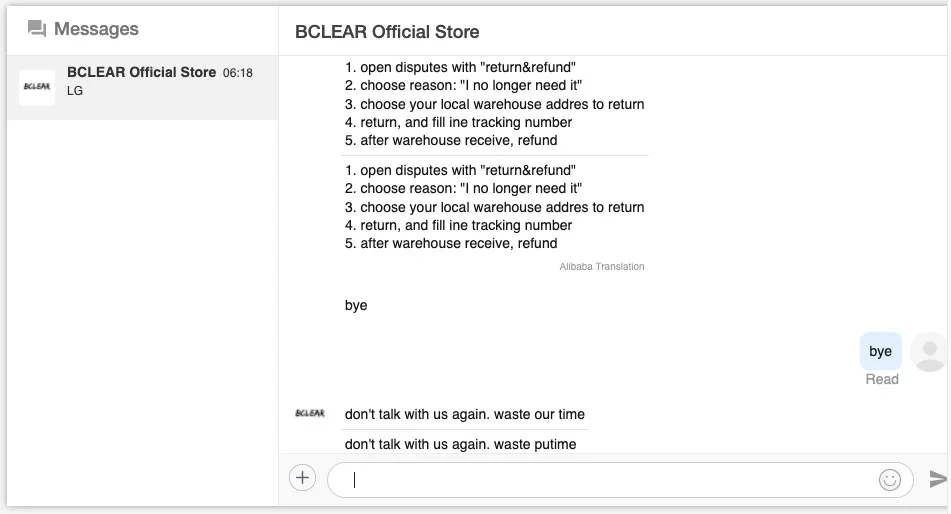Click the BCLEAR logo in conversation list

[37, 87]
